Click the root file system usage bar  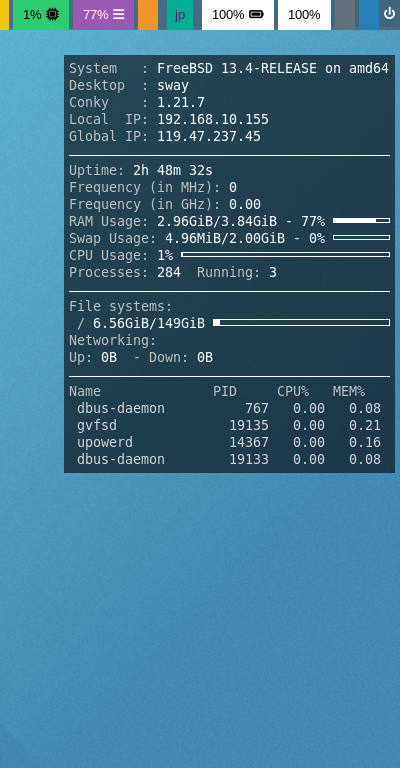[302, 322]
